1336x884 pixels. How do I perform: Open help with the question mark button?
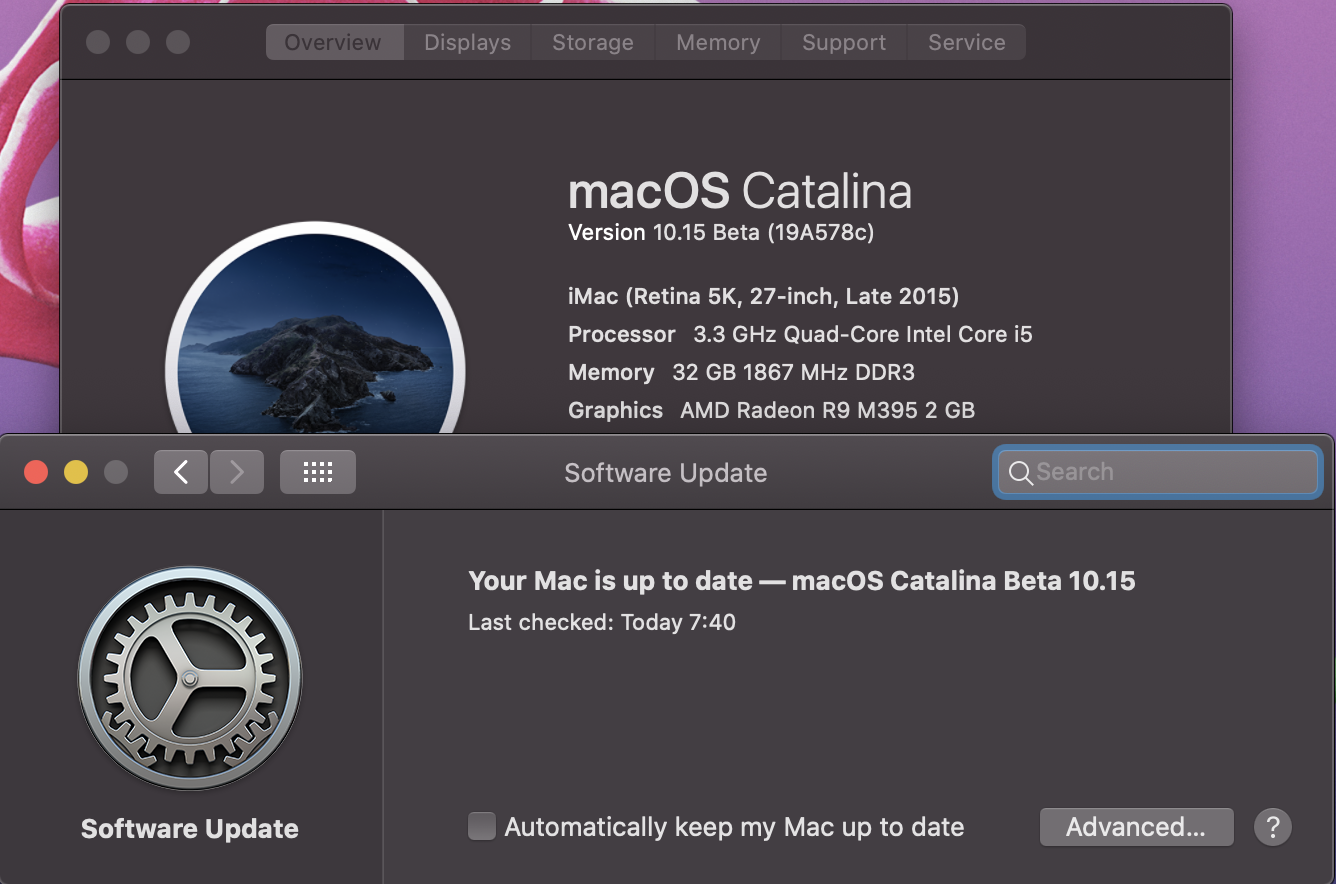(x=1273, y=827)
